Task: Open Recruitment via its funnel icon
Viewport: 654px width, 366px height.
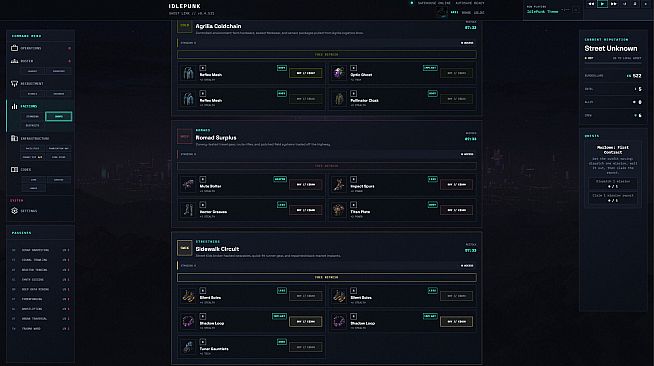Action: 14,83
